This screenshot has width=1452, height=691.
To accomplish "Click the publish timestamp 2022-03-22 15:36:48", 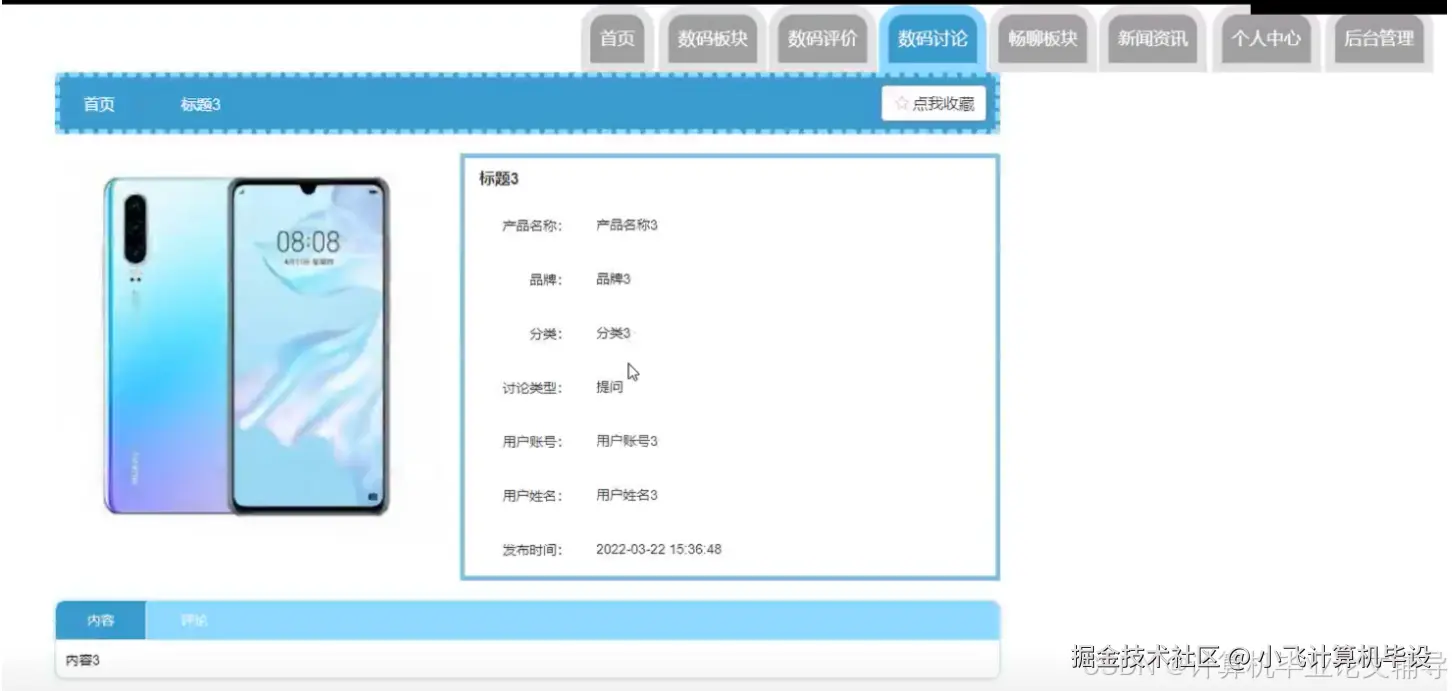I will [658, 548].
